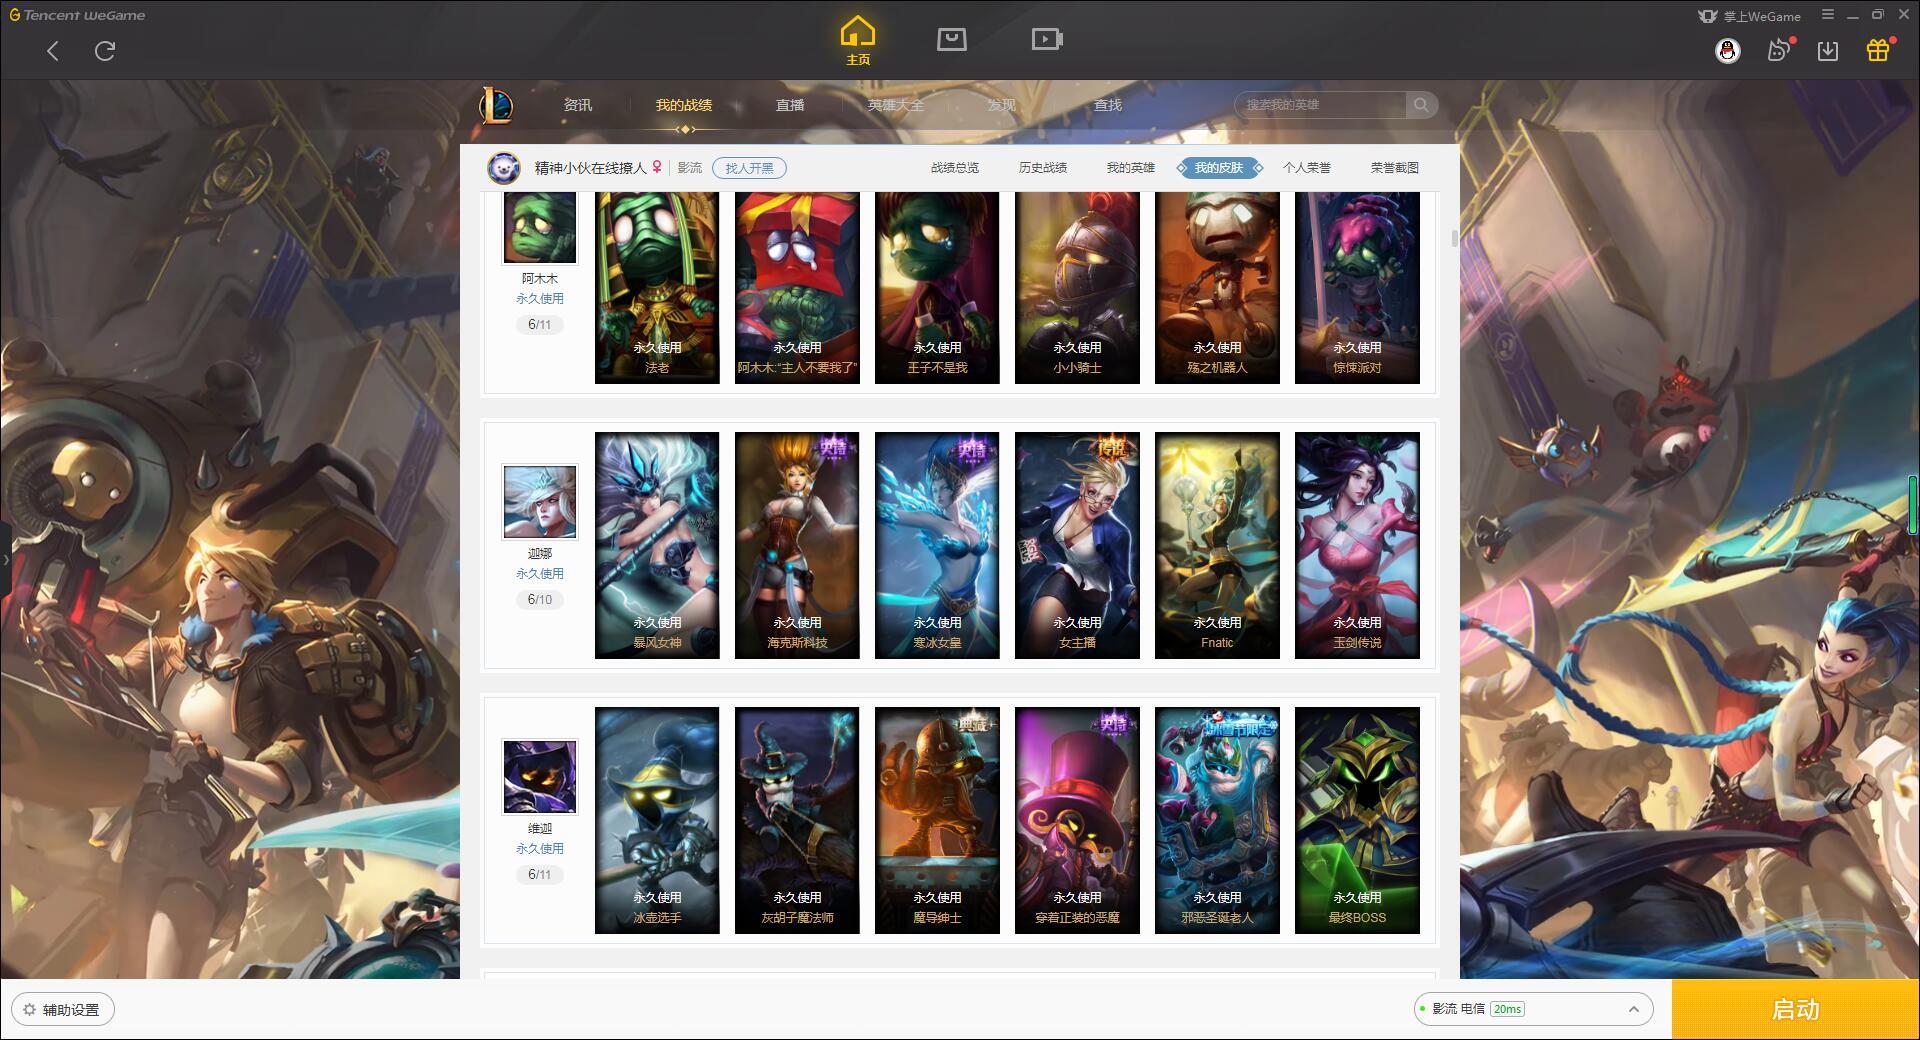The width and height of the screenshot is (1920, 1040).
Task: Open the 暴风女神 skin card
Action: click(657, 545)
